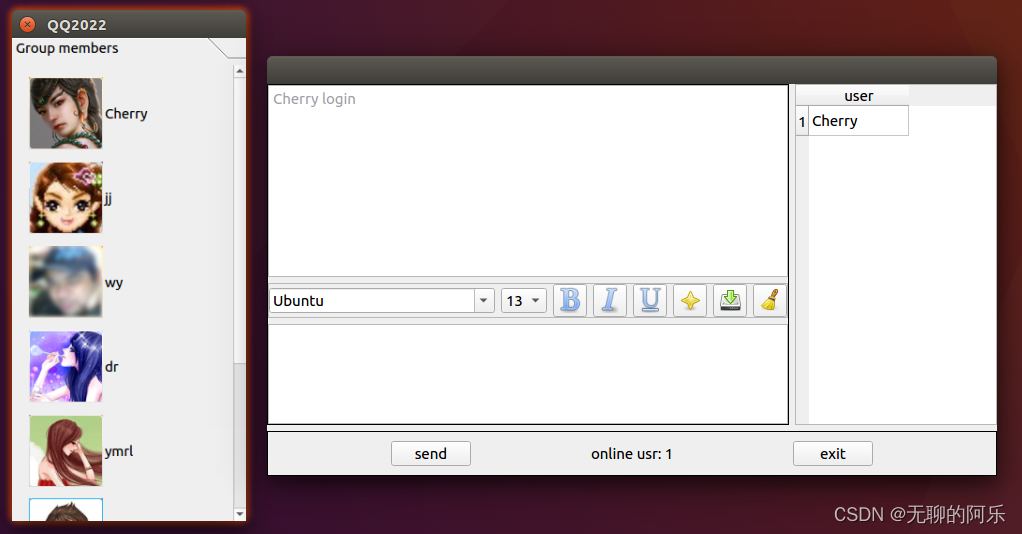
Task: Click the member list scroll down arrow
Action: [x=240, y=514]
